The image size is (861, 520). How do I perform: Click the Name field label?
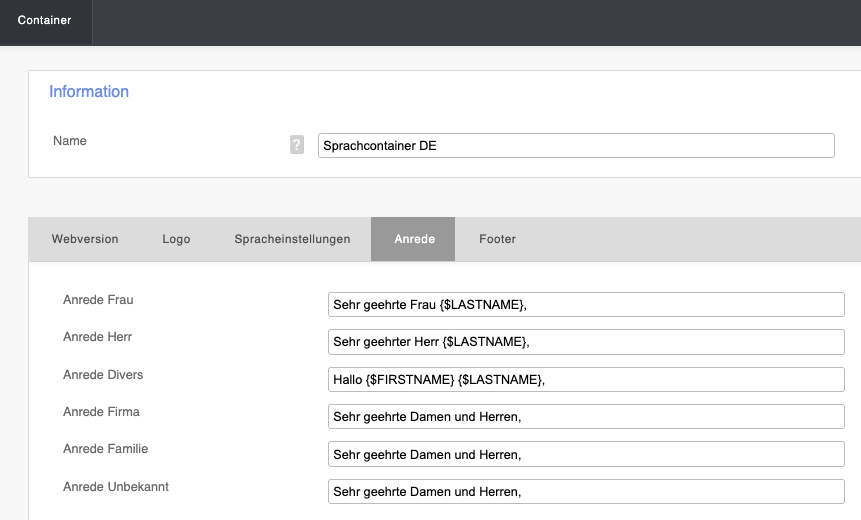[70, 141]
